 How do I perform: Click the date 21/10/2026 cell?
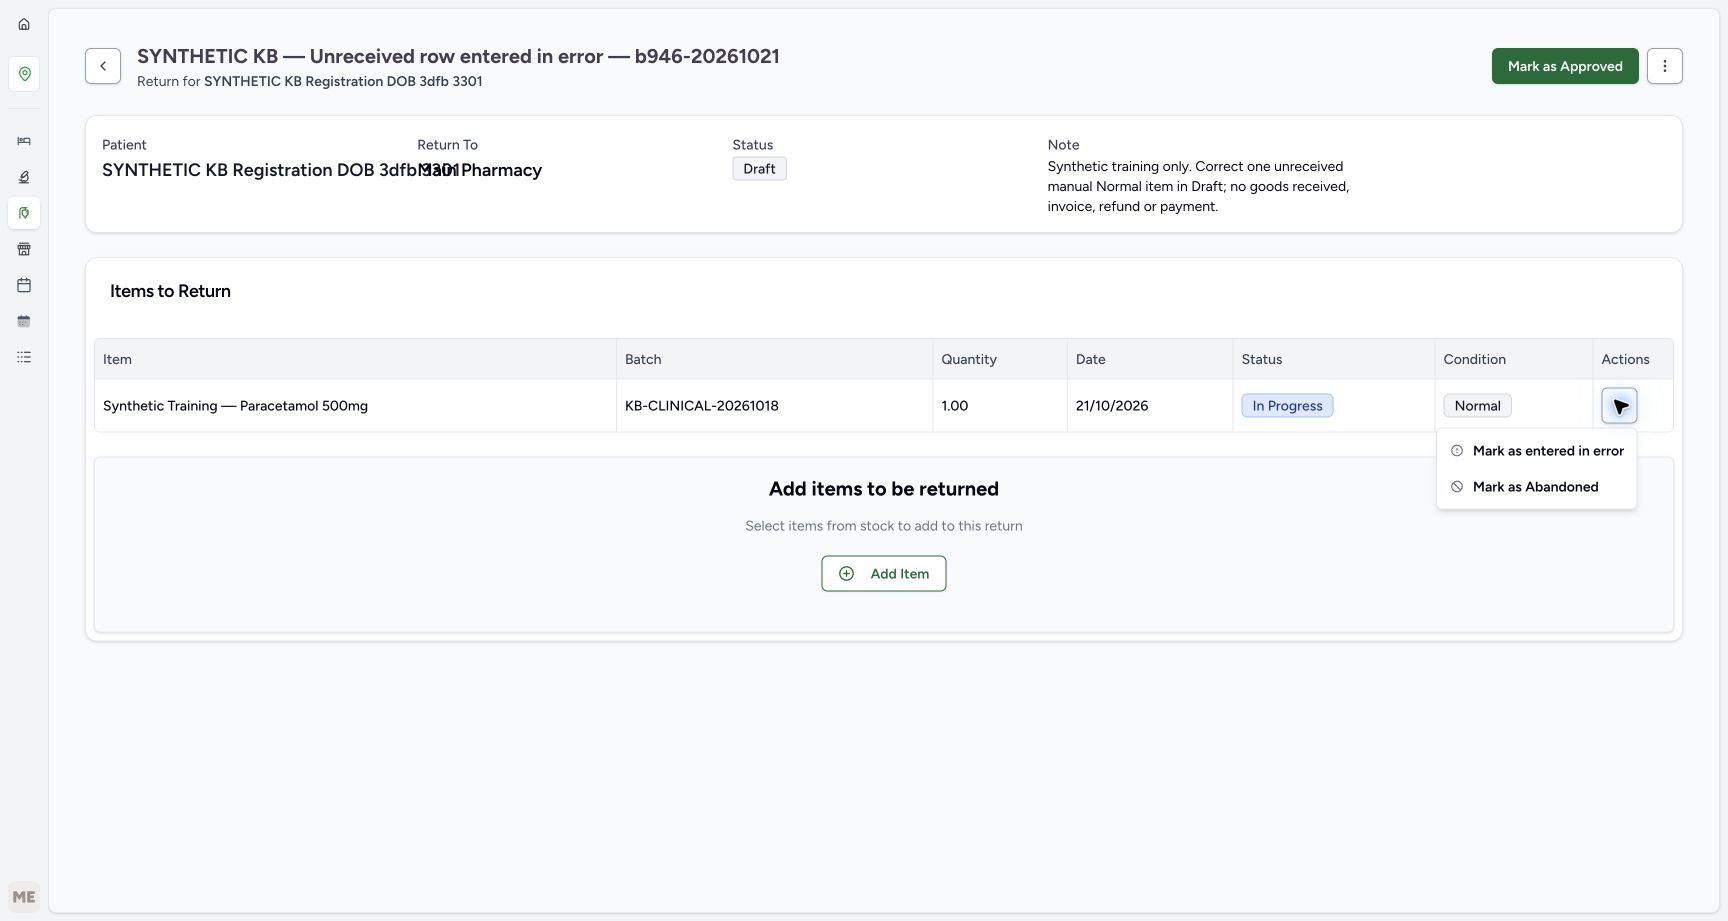coord(1150,406)
